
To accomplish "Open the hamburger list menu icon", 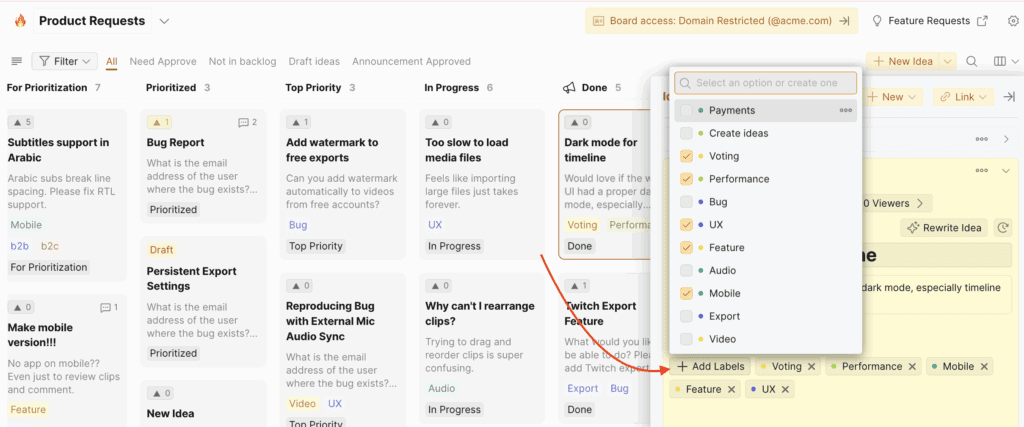I will 16,61.
